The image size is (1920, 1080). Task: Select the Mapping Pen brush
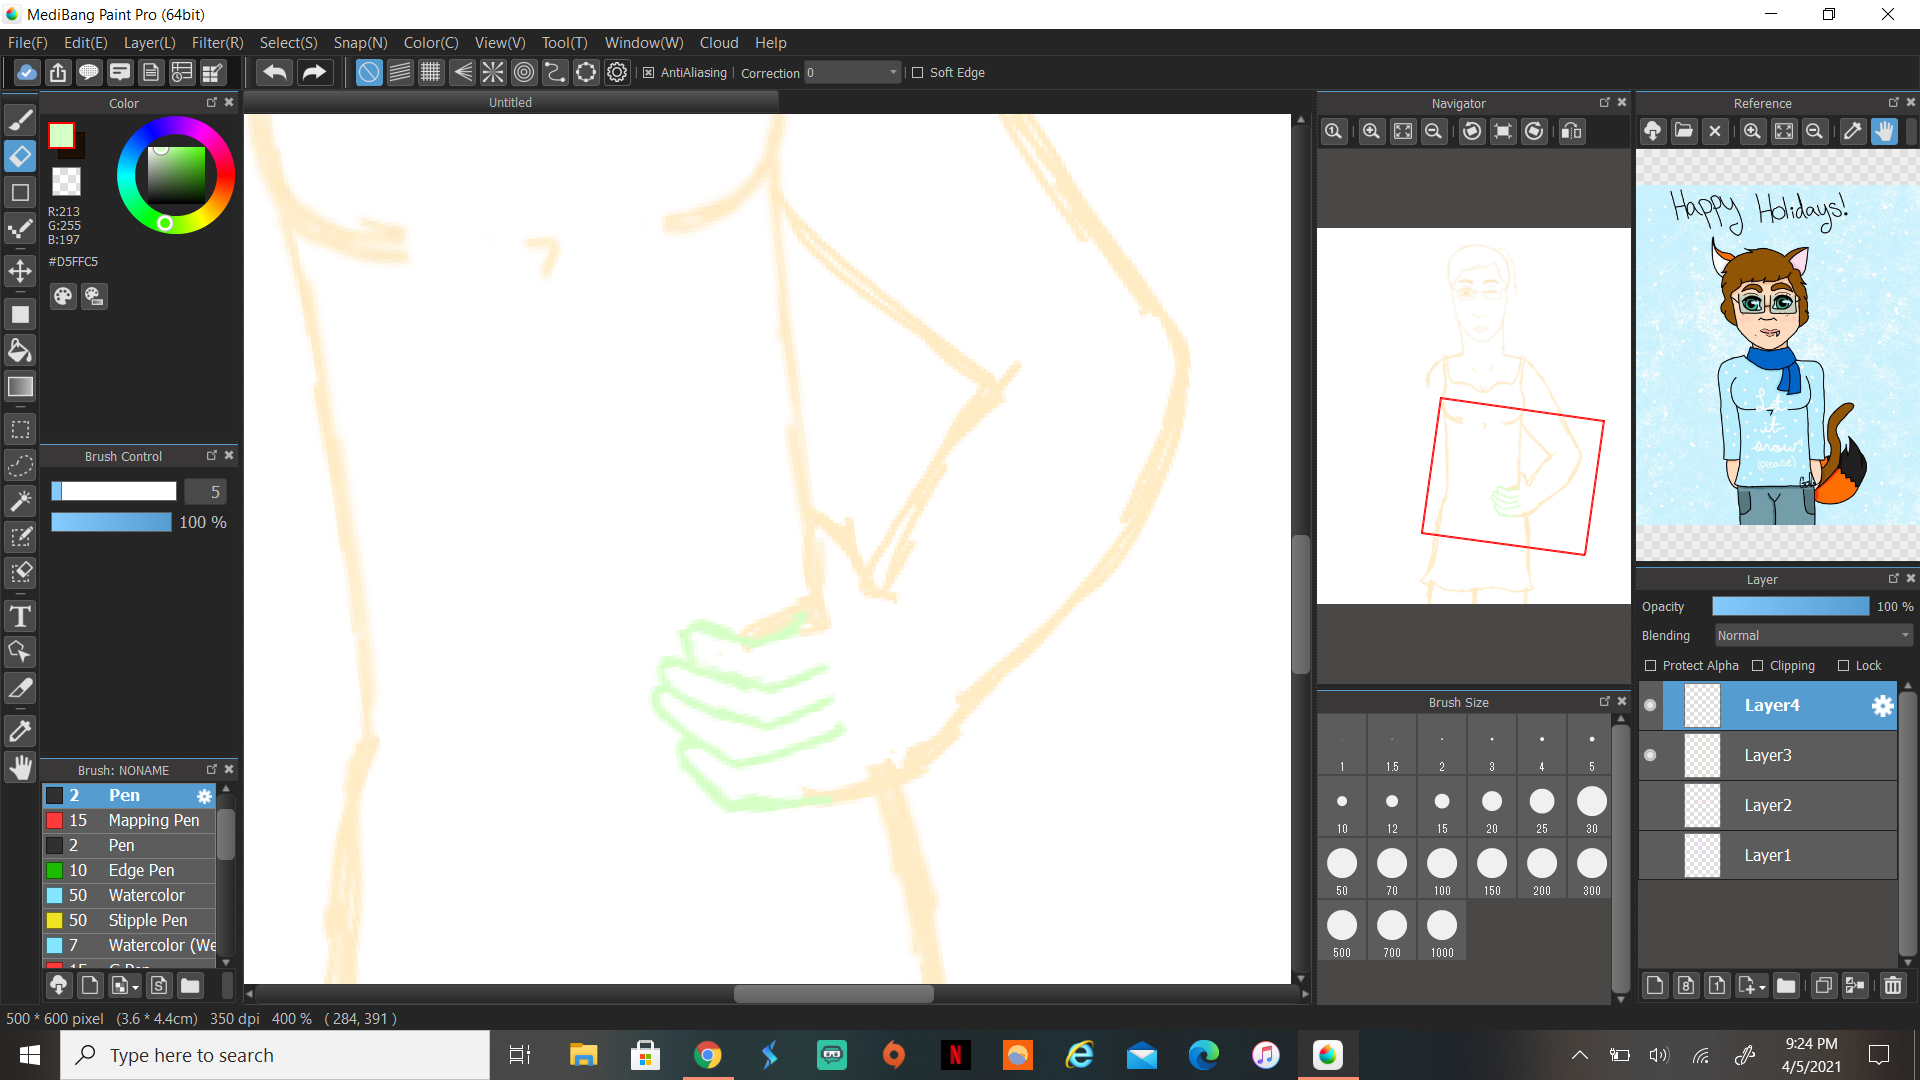(x=130, y=821)
